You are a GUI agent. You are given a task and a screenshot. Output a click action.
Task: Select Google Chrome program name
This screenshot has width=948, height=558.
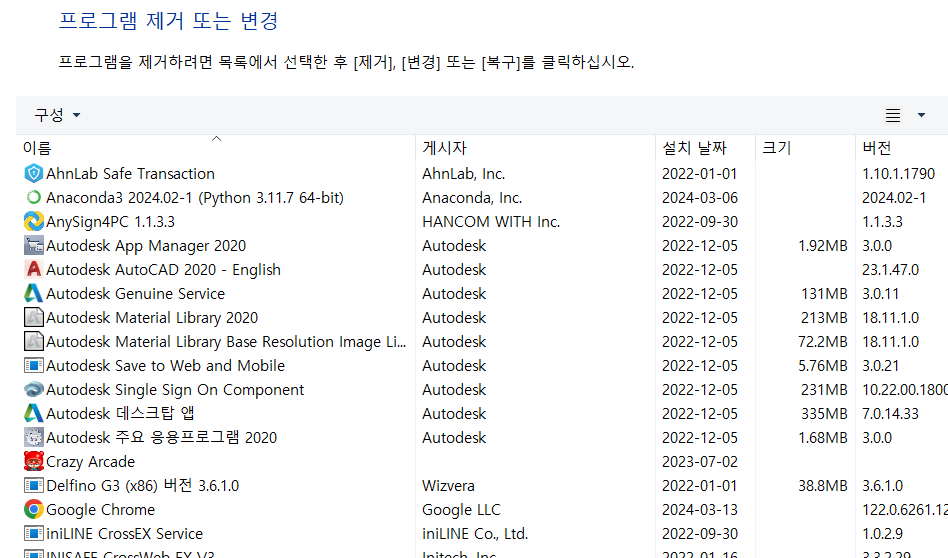[x=100, y=510]
